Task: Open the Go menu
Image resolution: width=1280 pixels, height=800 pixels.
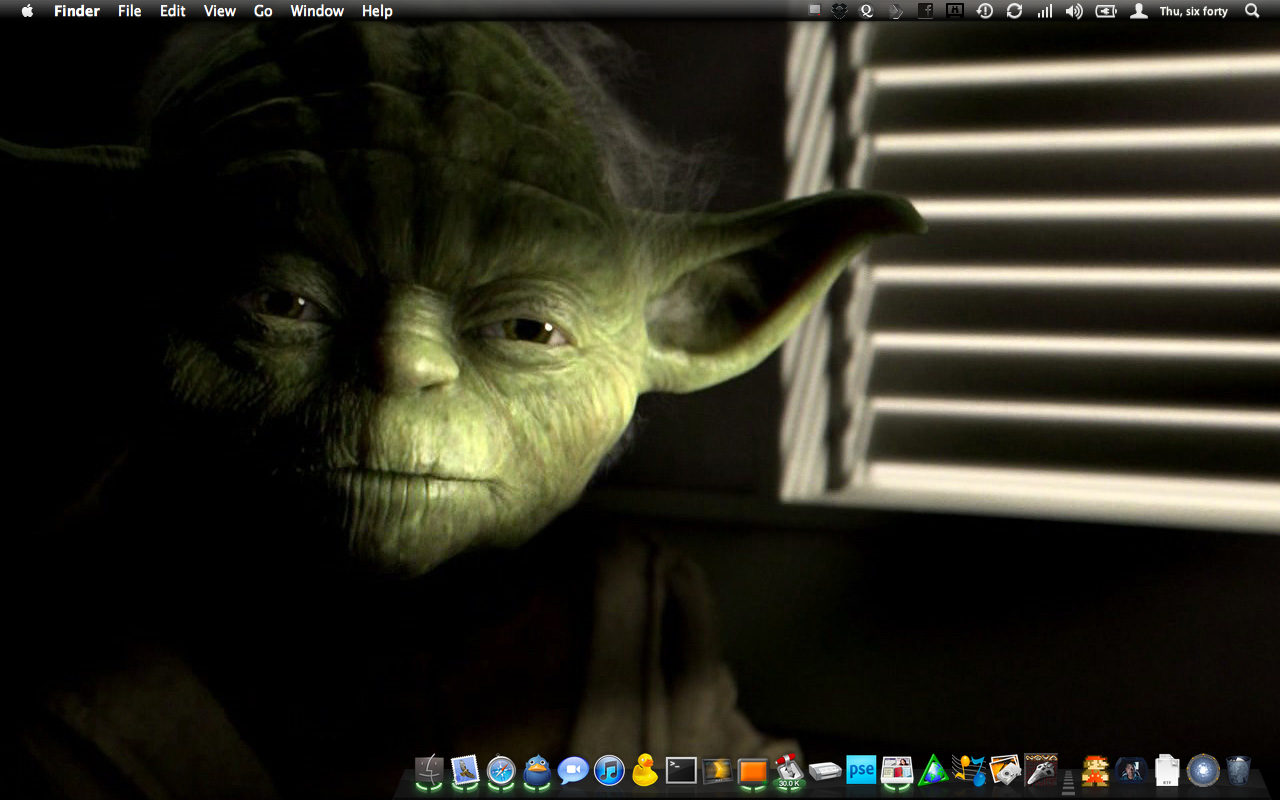Action: pos(263,11)
